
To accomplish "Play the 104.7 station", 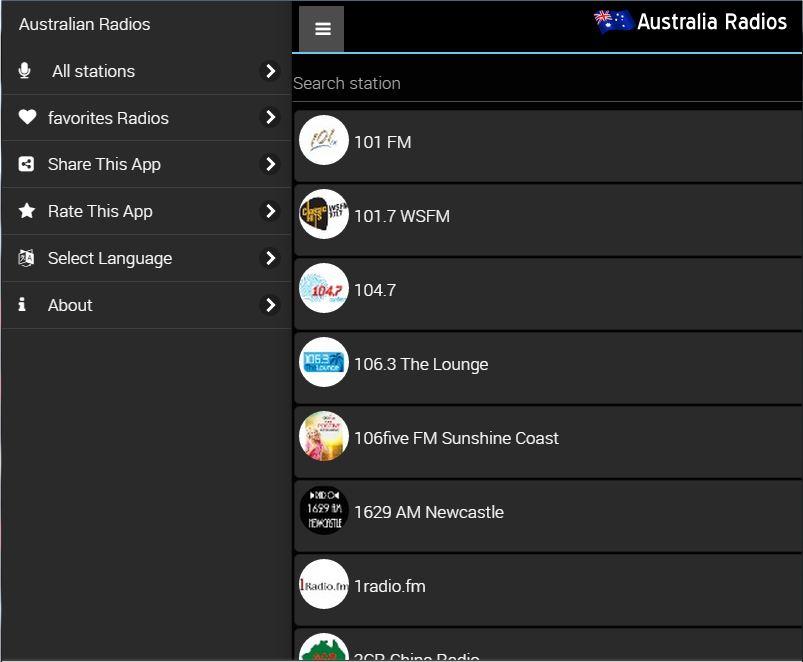I will pyautogui.click(x=548, y=294).
